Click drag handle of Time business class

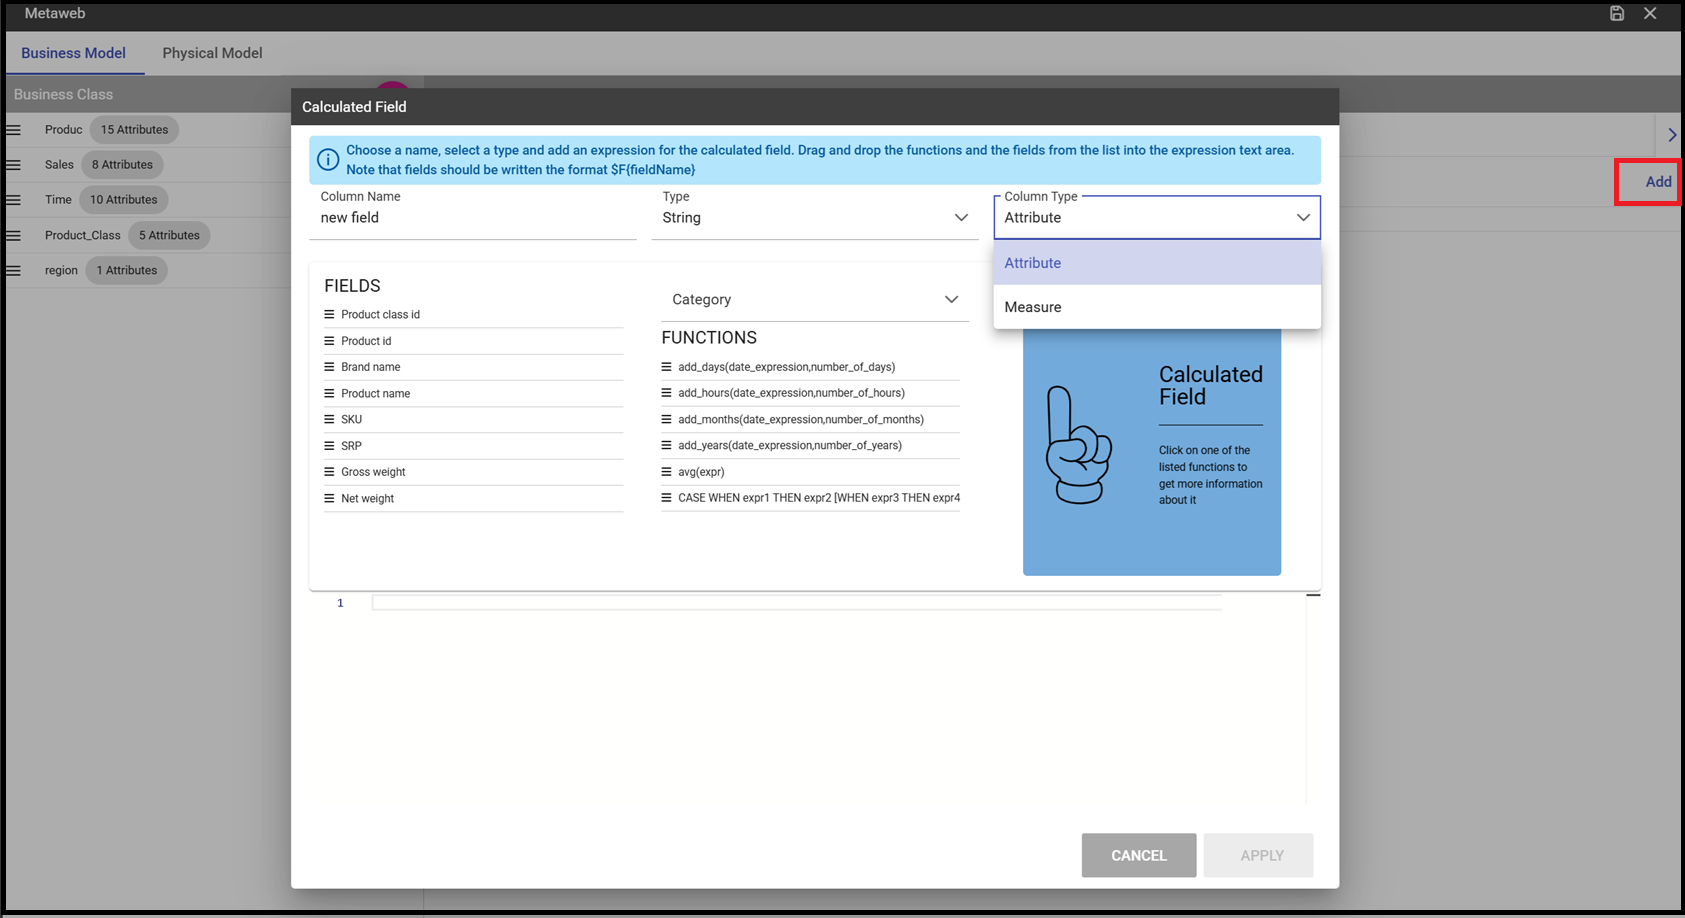[14, 200]
